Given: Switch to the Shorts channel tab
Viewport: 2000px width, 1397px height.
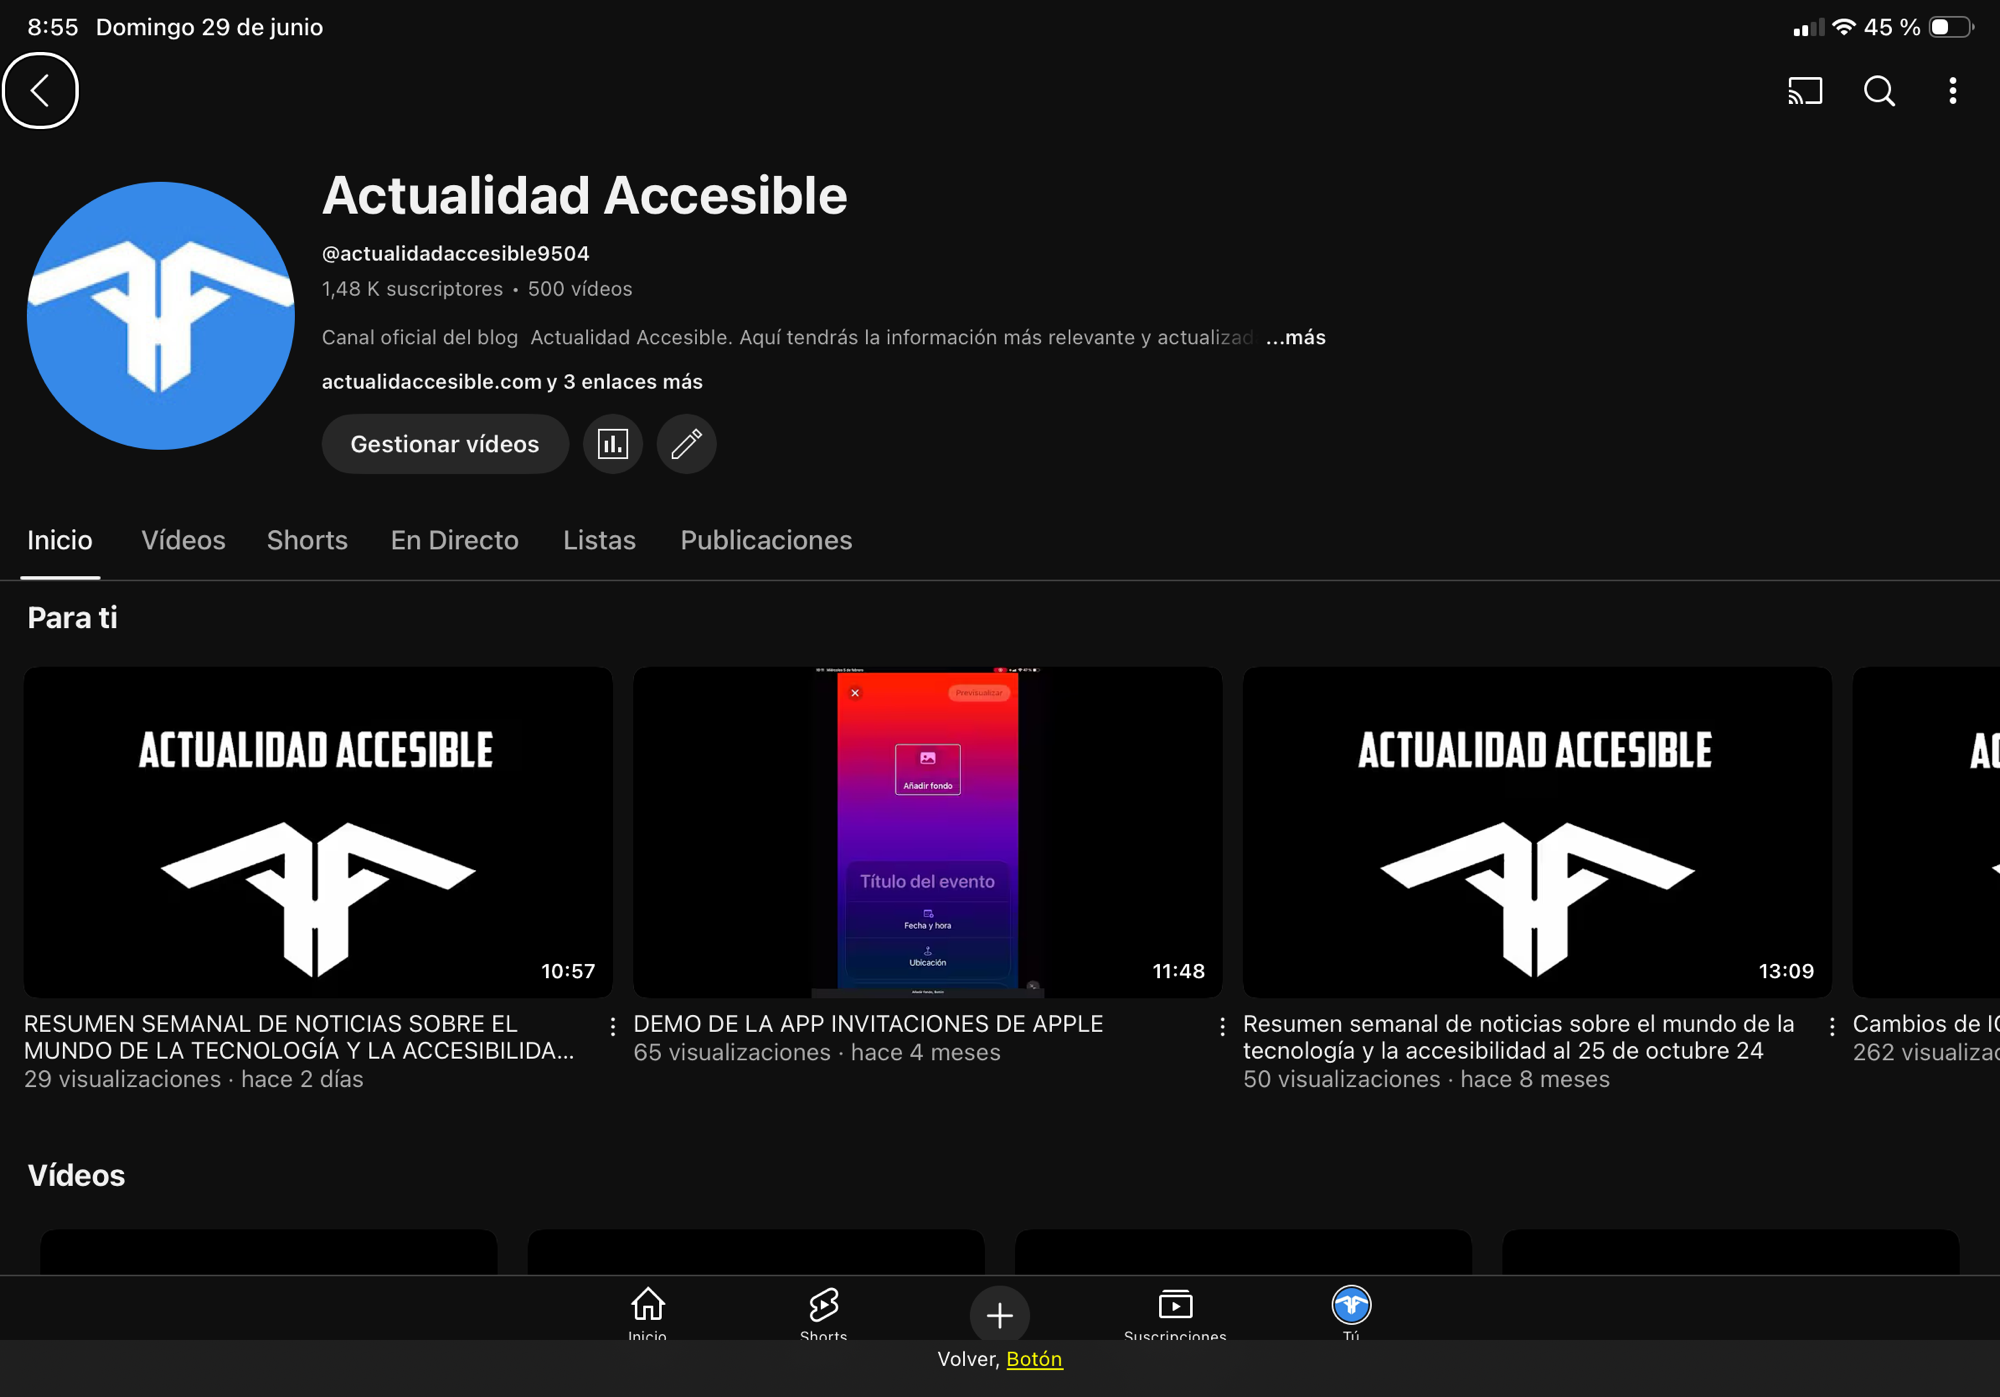Looking at the screenshot, I should tap(307, 541).
